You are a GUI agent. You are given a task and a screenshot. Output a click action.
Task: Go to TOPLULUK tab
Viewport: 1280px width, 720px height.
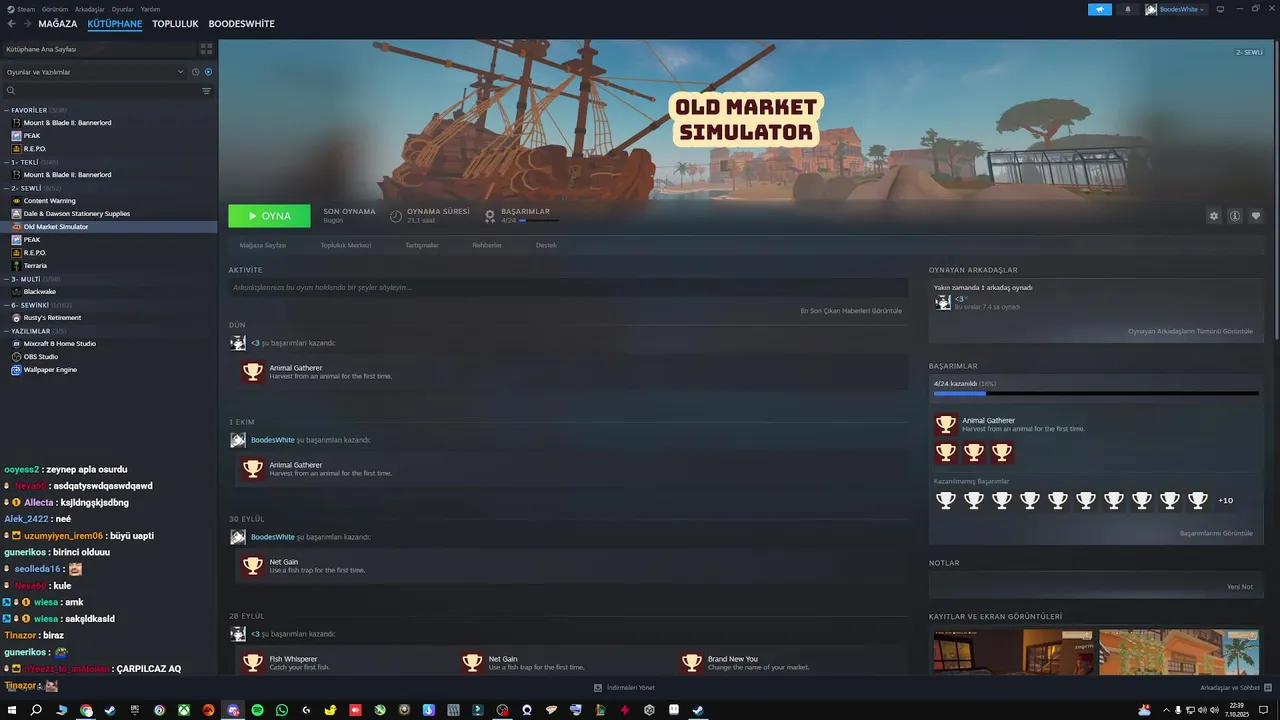(x=175, y=24)
